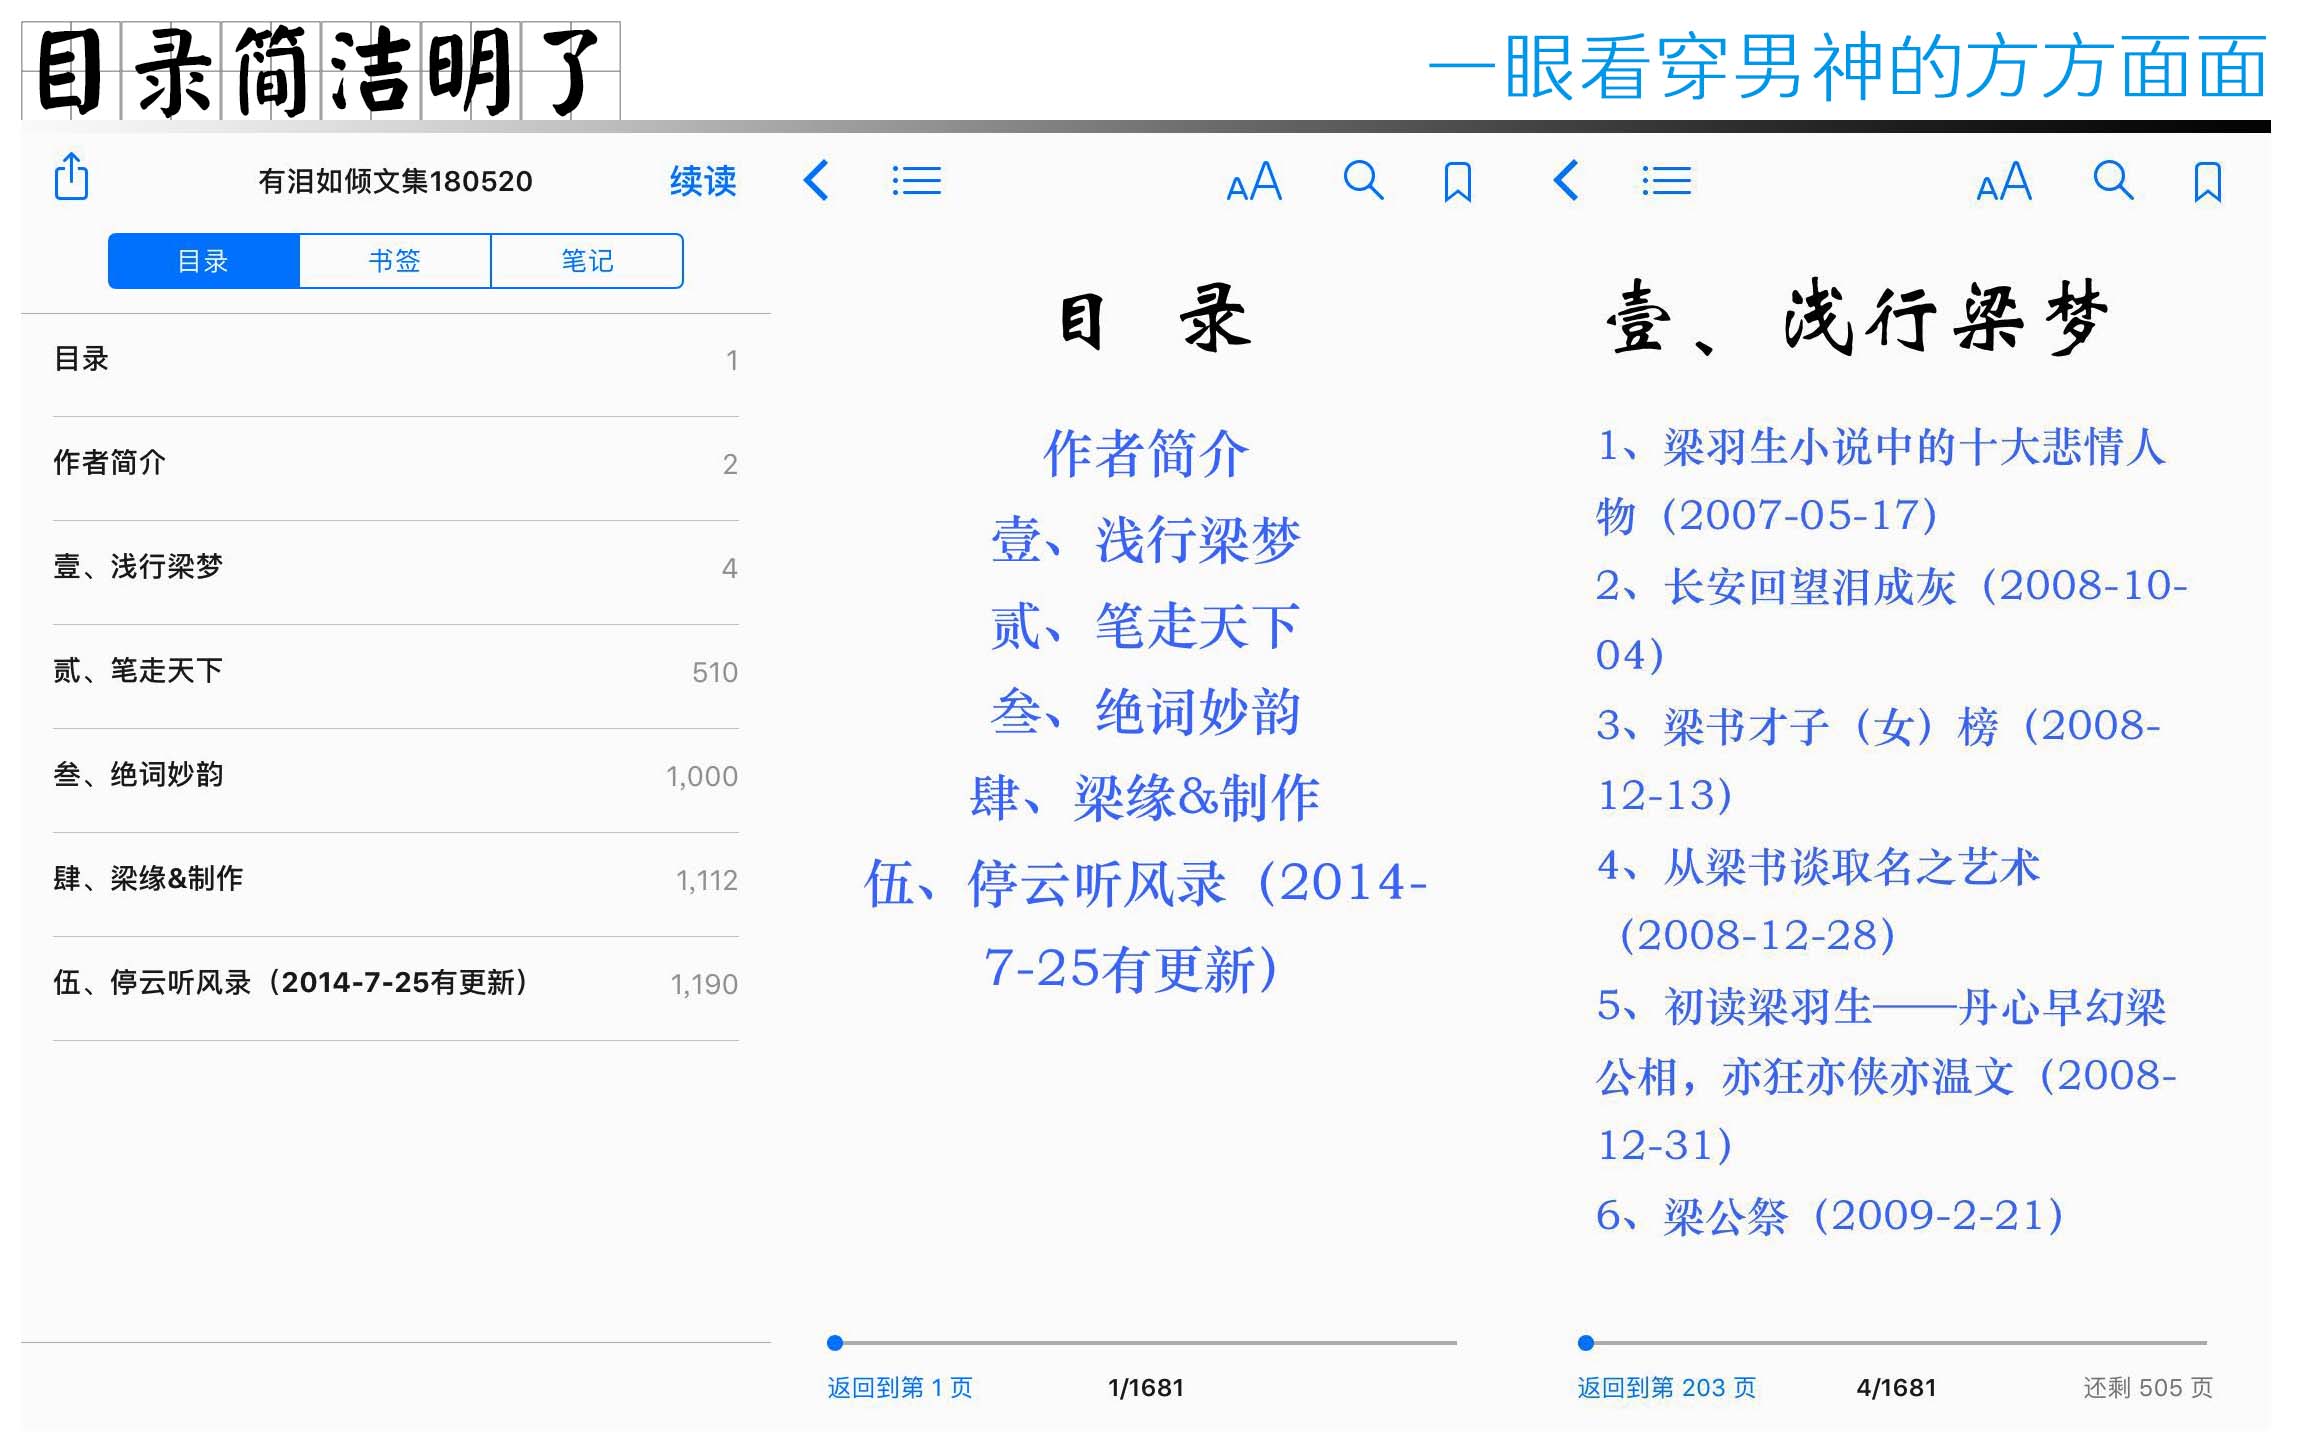Tap search icon in right reader
The width and height of the screenshot is (2300, 1448).
[x=2113, y=181]
